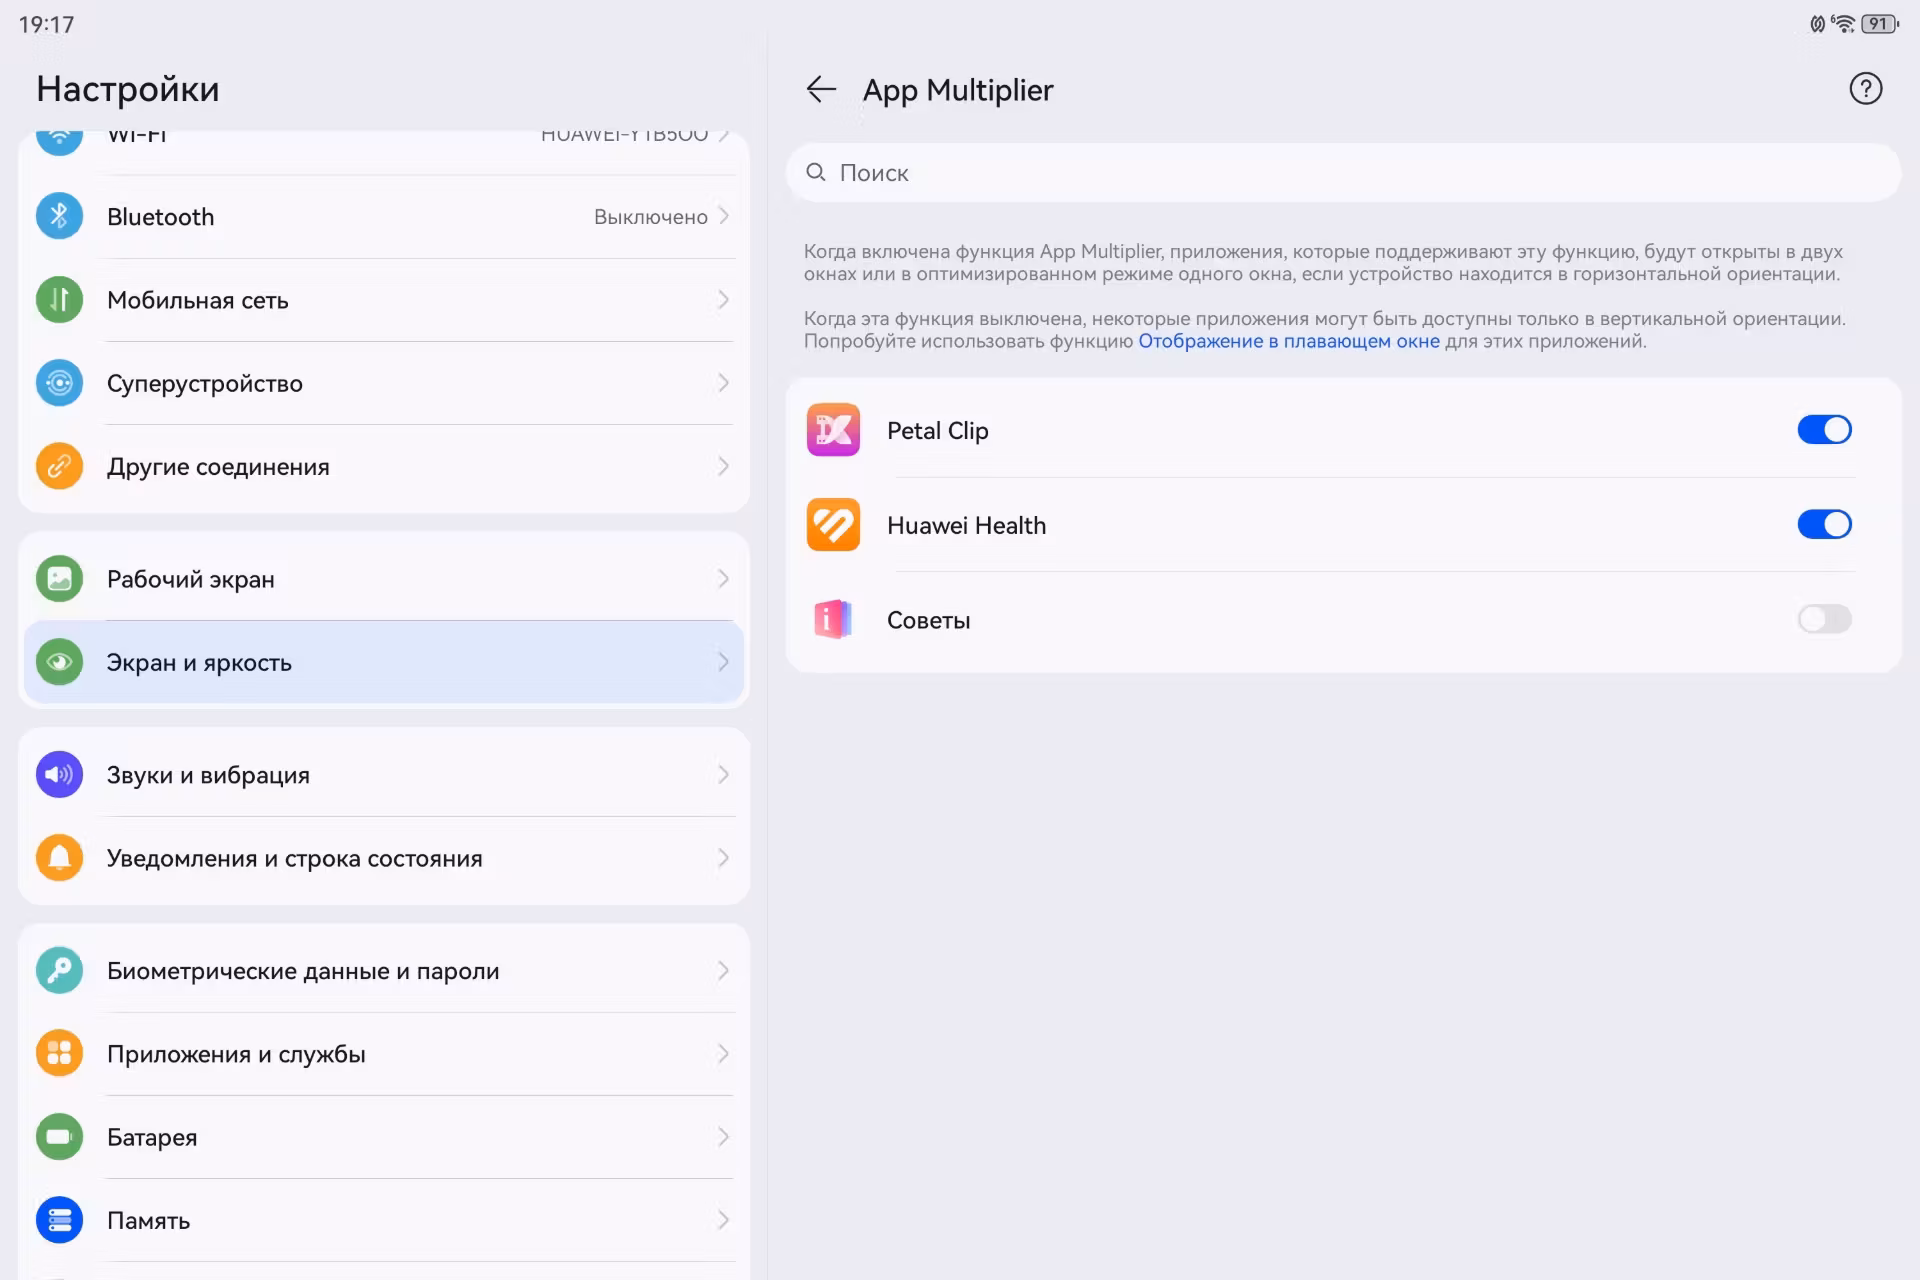Tap the Другие соединения link icon

point(59,466)
